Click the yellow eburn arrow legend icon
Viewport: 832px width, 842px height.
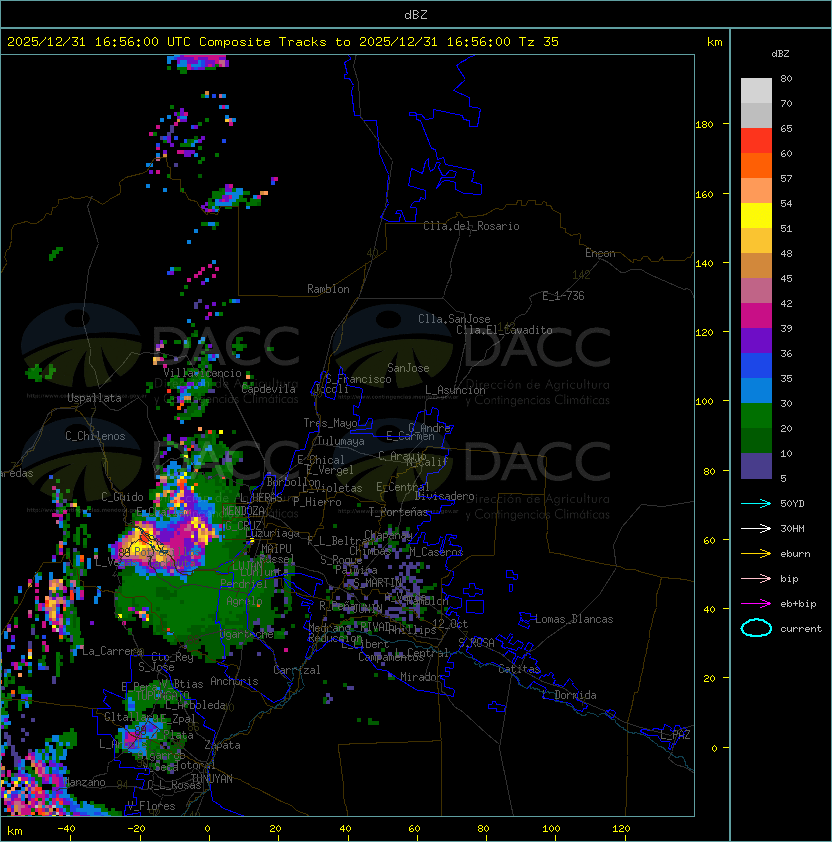click(x=756, y=554)
